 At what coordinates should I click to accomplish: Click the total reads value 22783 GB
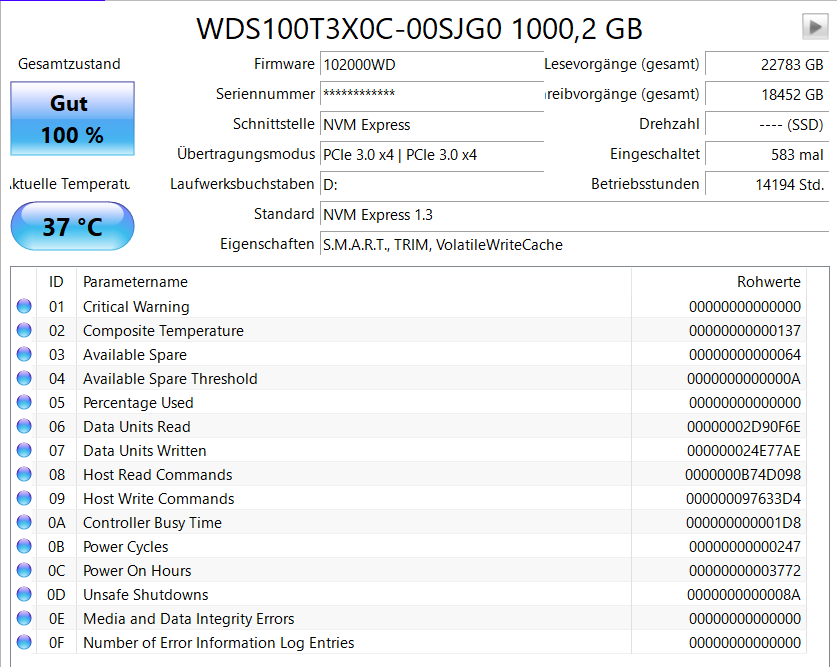click(x=767, y=65)
